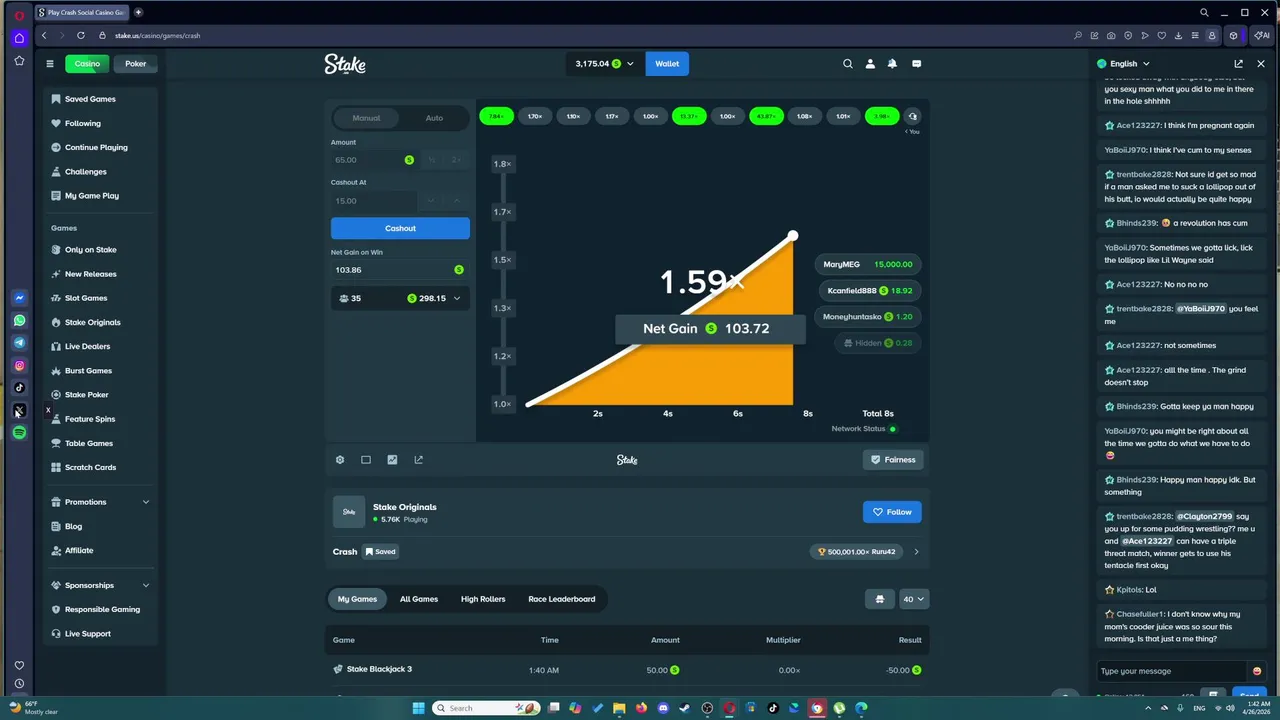Image resolution: width=1280 pixels, height=720 pixels.
Task: Open the hamburger menu beside Casino
Action: click(50, 64)
